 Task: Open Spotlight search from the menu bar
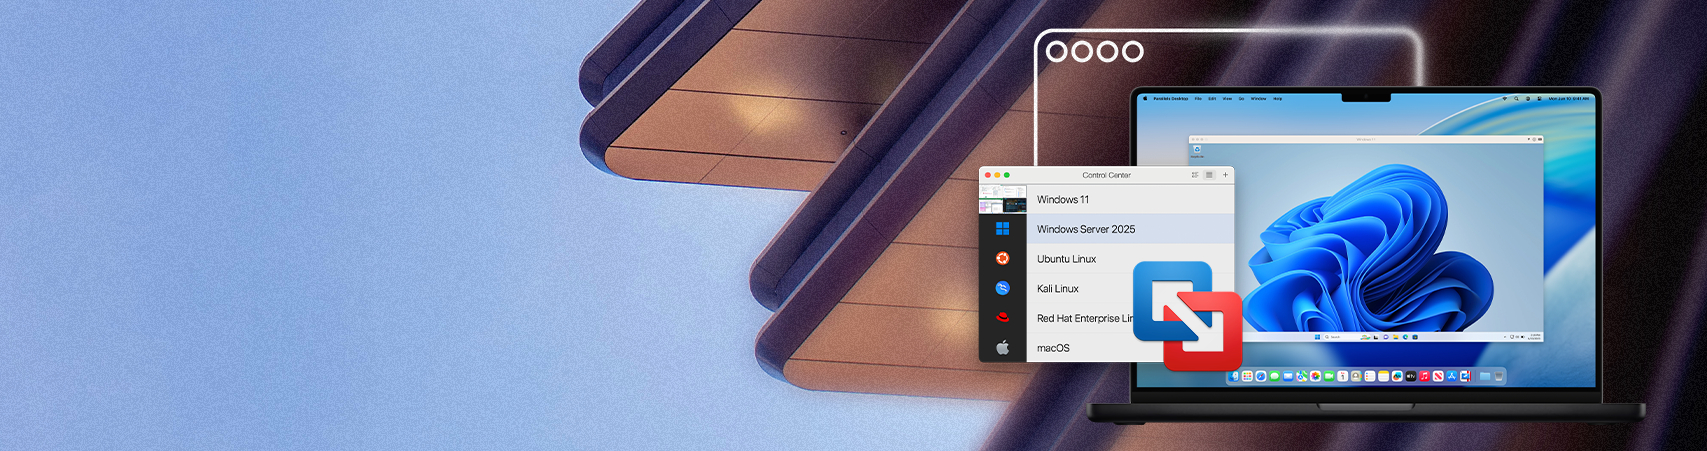coord(1516,99)
